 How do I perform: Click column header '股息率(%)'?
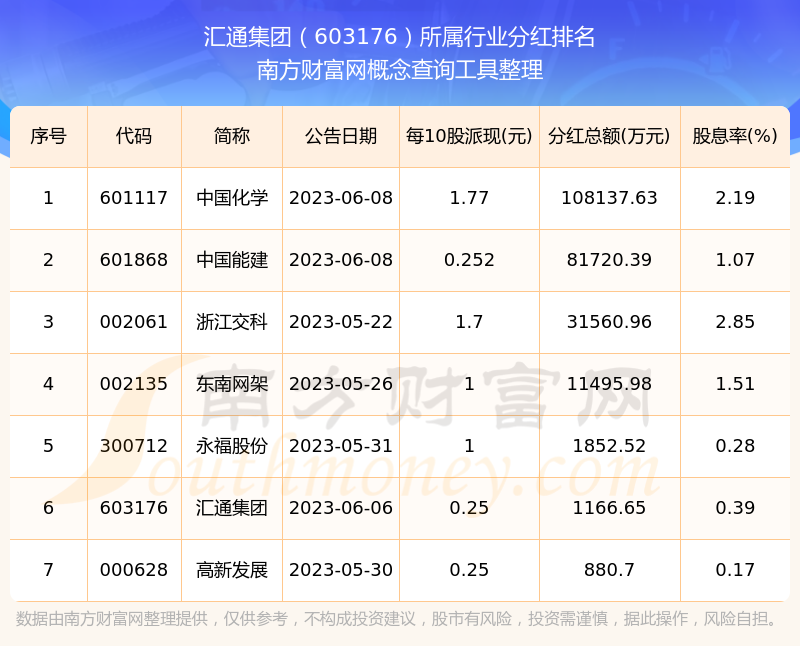click(735, 136)
